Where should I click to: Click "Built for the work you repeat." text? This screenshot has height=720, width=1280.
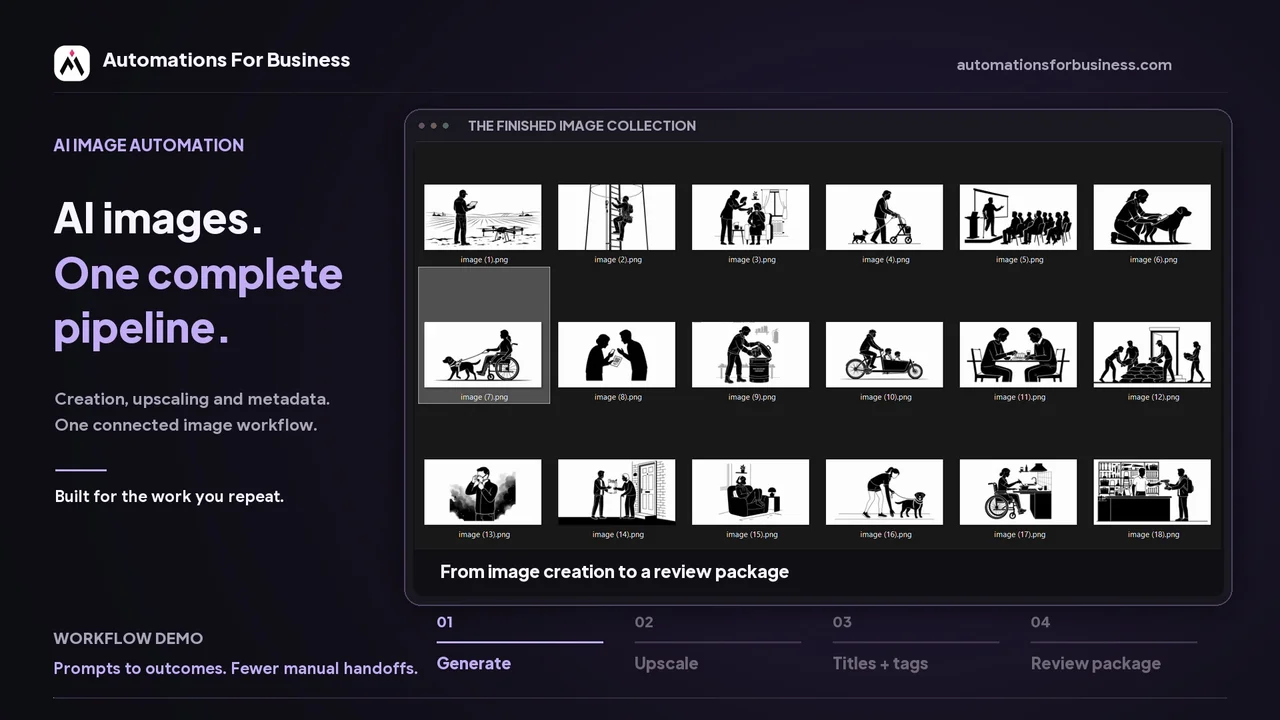click(x=169, y=496)
